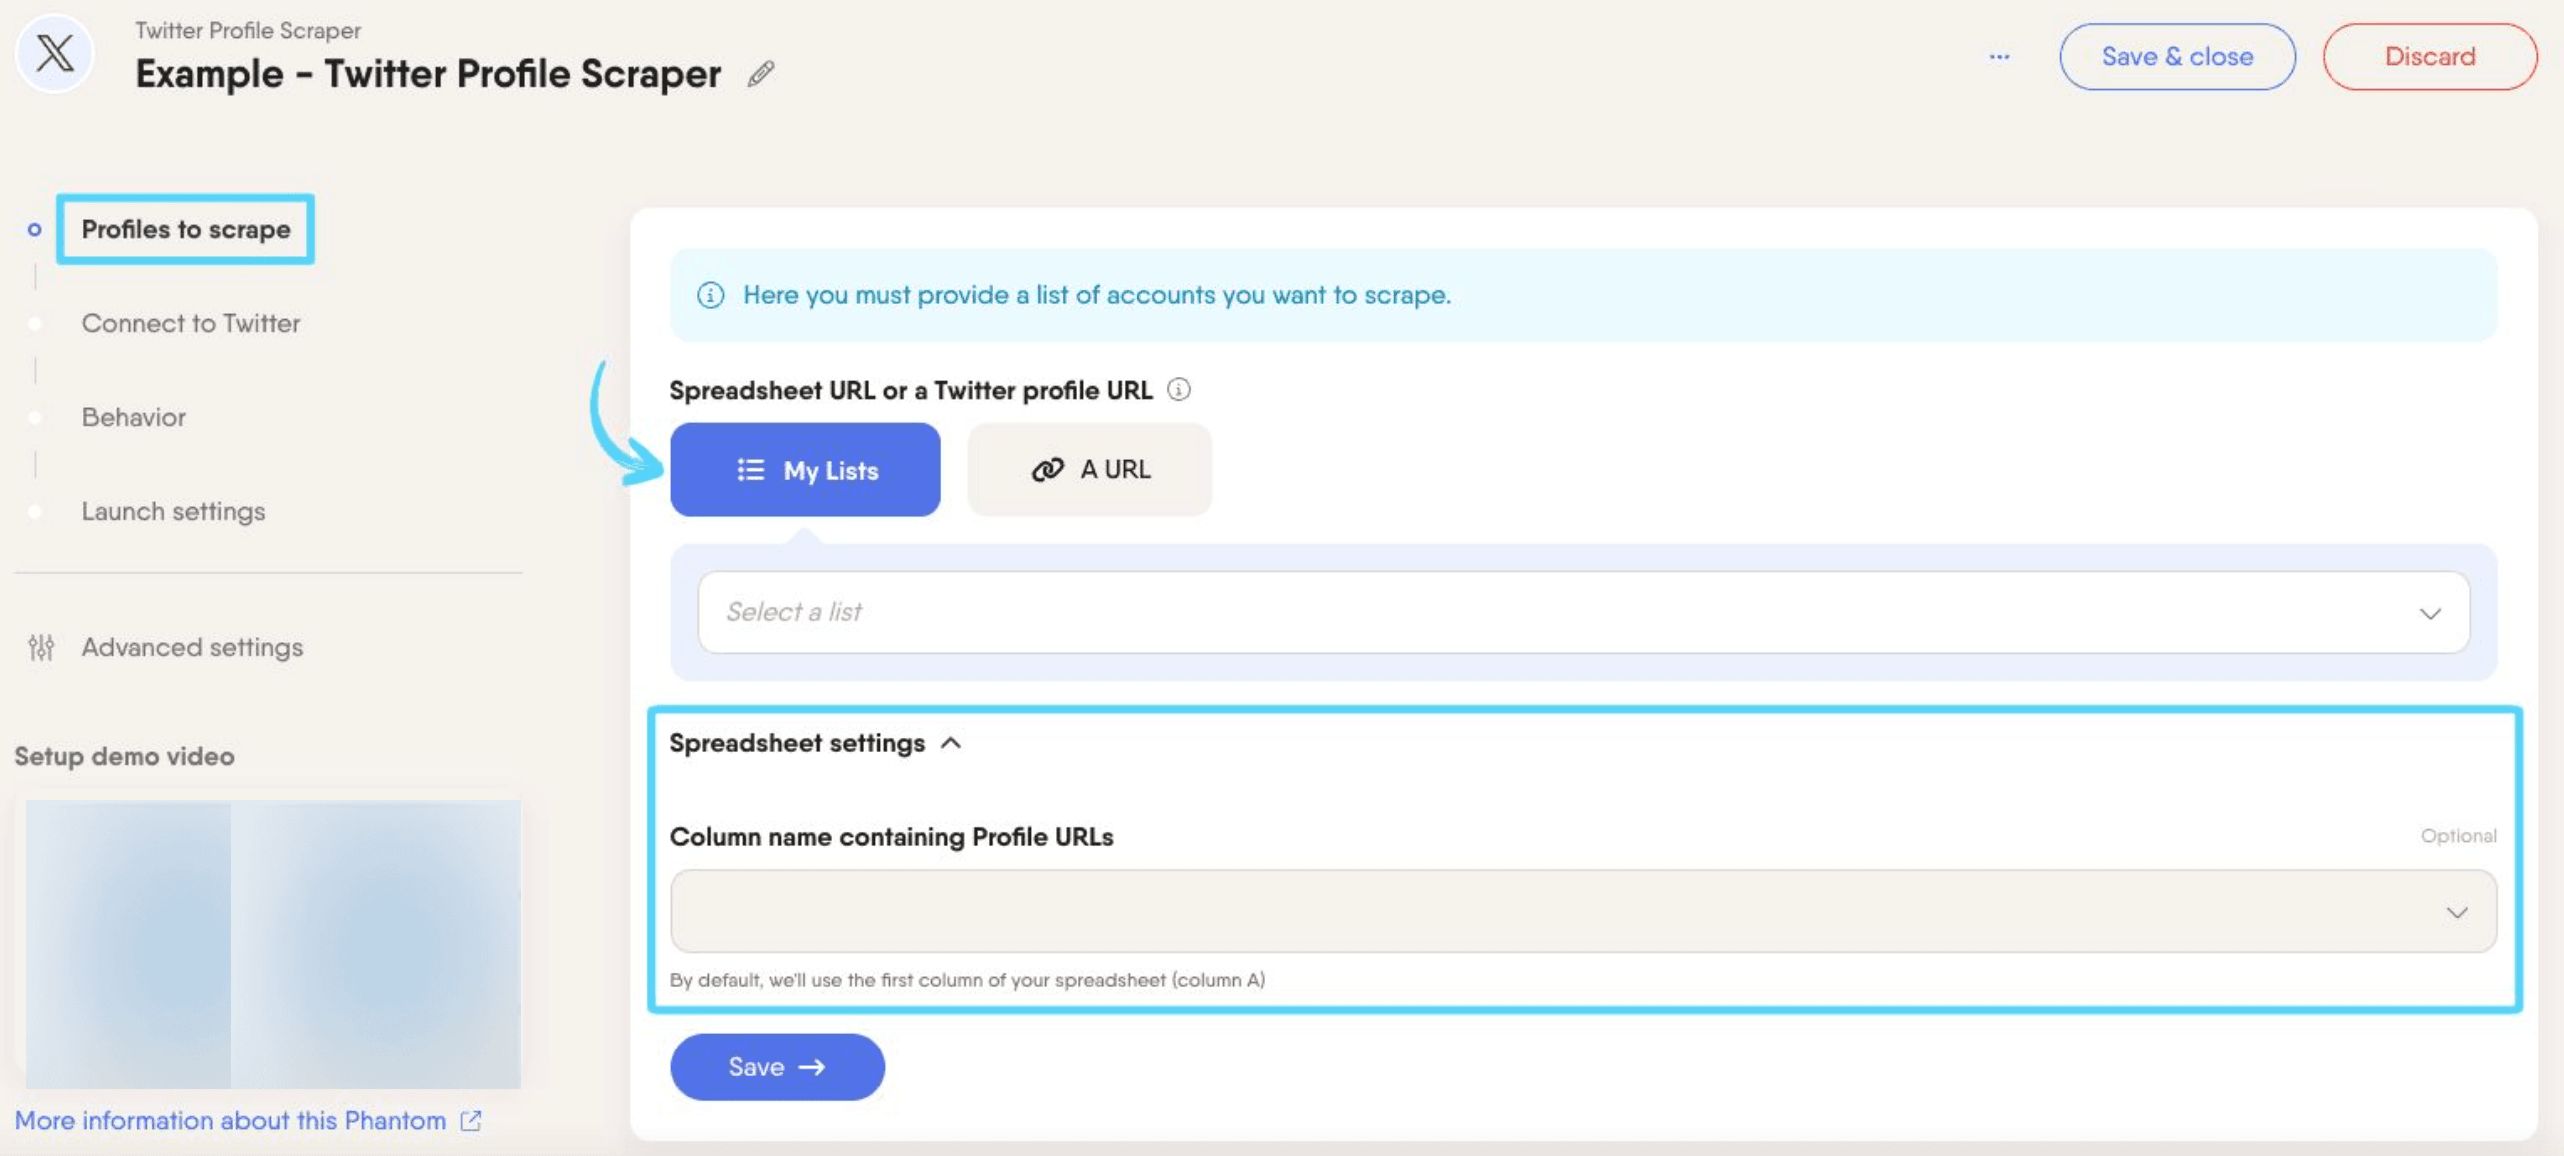Click the blue Save arrow button

tap(777, 1067)
